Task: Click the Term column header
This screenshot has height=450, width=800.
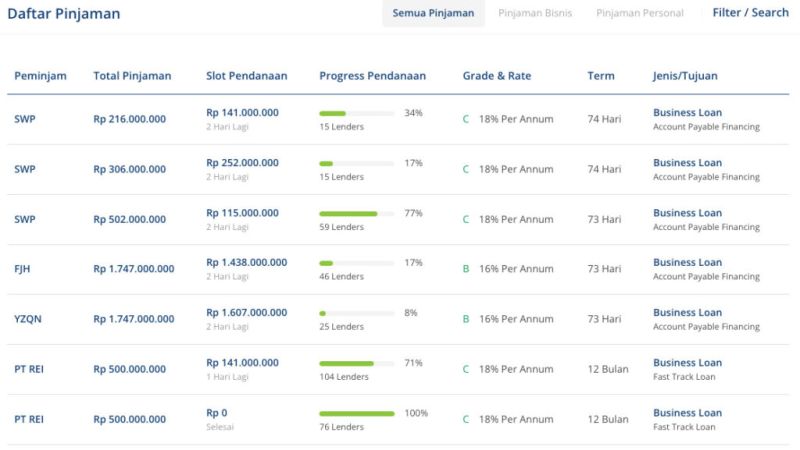Action: click(x=601, y=76)
